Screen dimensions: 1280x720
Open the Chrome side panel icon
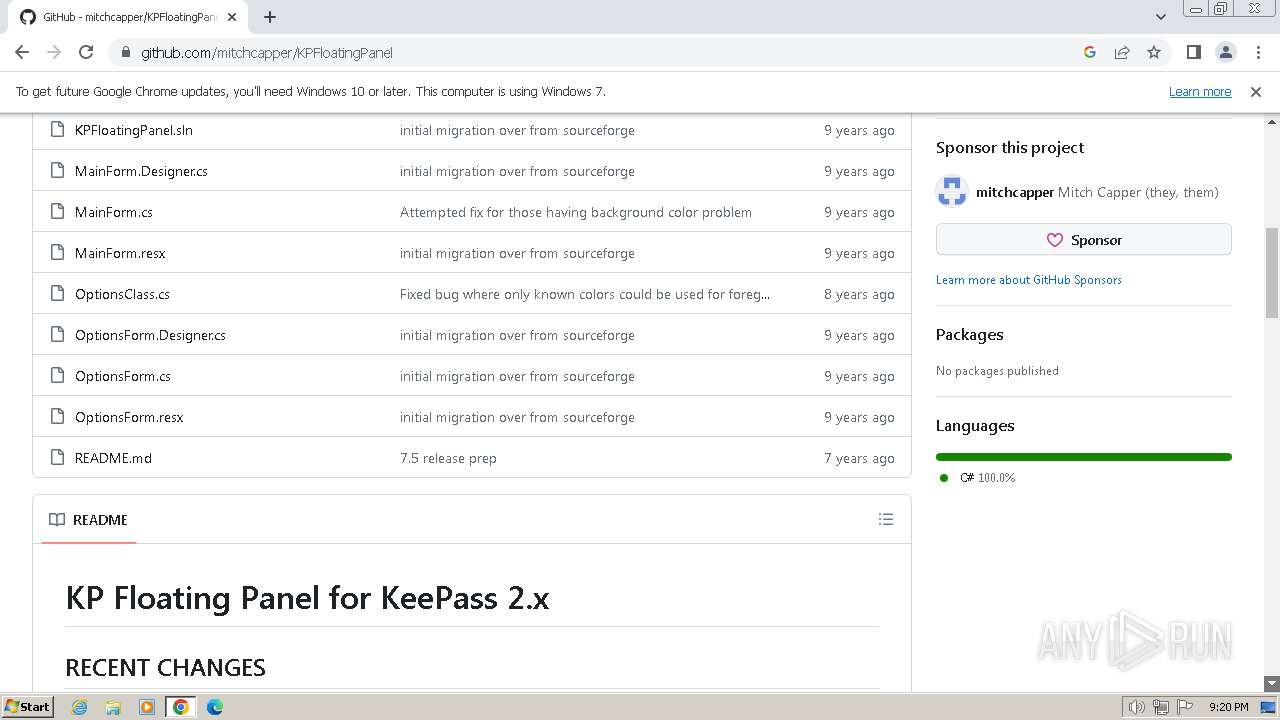pyautogui.click(x=1193, y=52)
